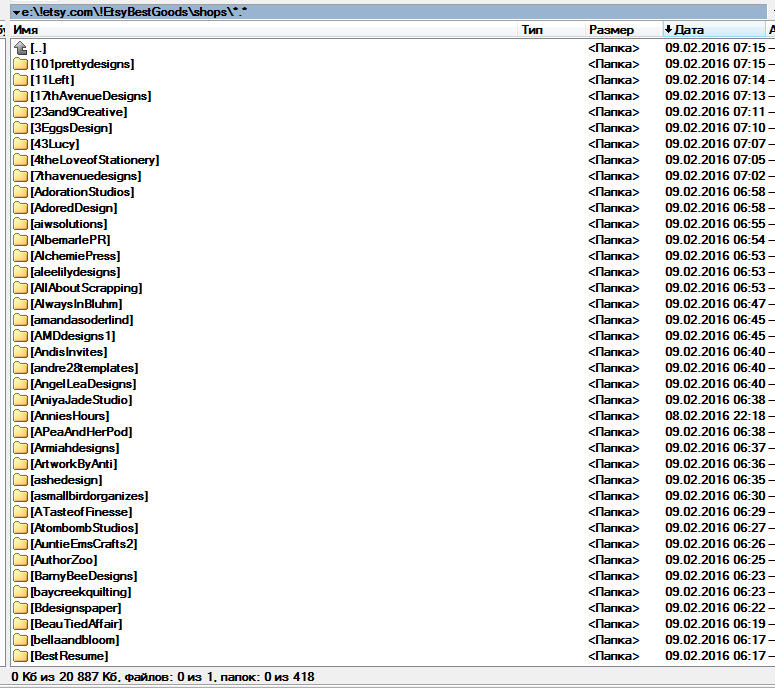775x695 pixels.
Task: Click the AdoredDesign folder icon
Action: click(x=20, y=208)
